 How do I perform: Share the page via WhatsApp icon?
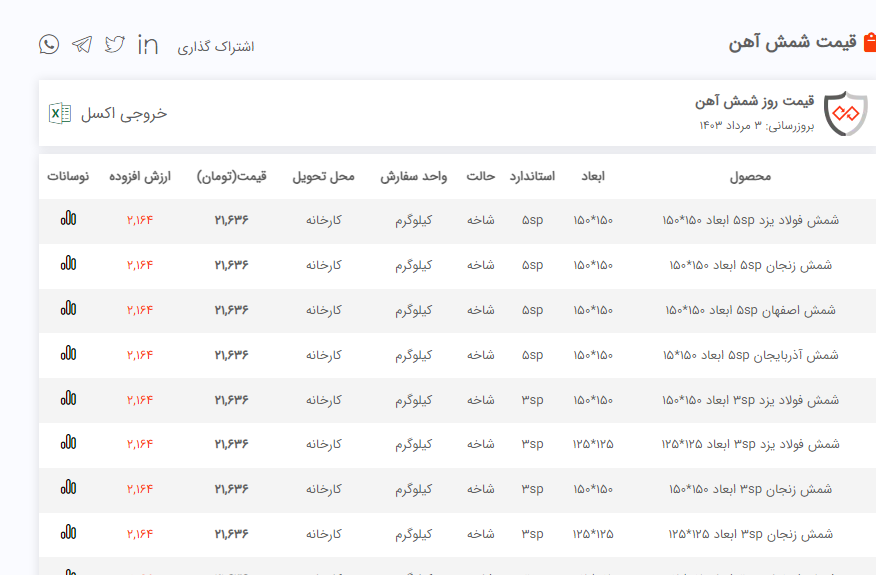tap(49, 44)
